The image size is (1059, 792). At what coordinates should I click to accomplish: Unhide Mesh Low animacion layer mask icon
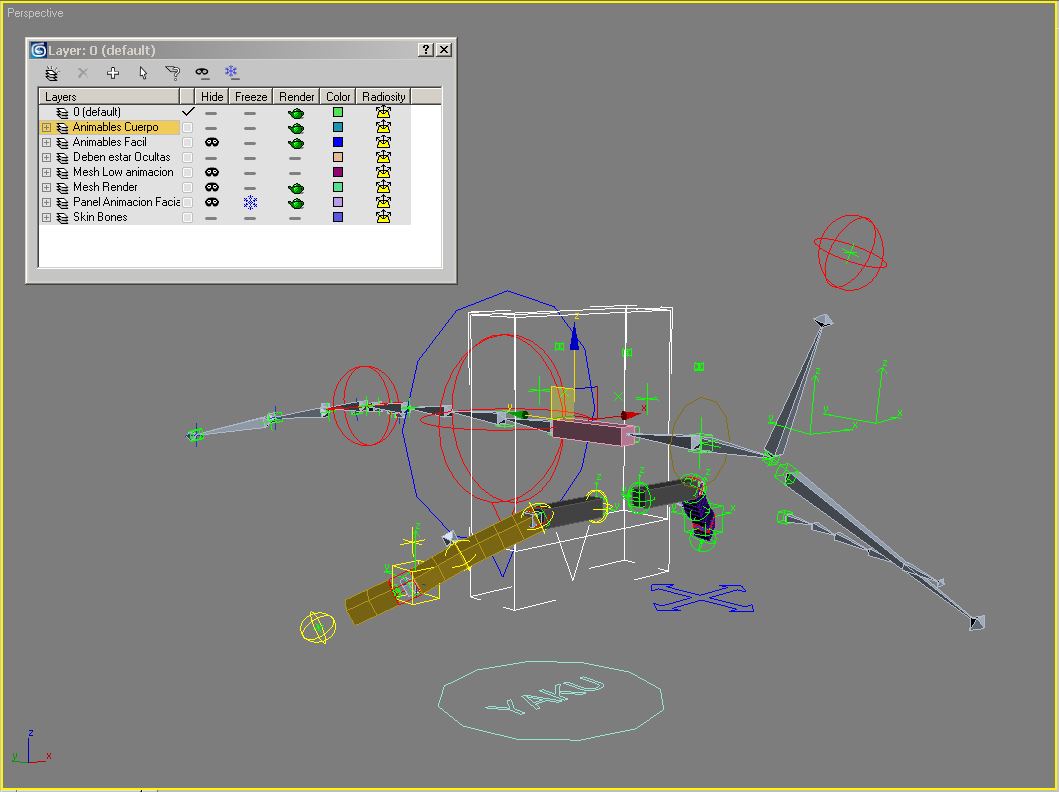(x=212, y=172)
